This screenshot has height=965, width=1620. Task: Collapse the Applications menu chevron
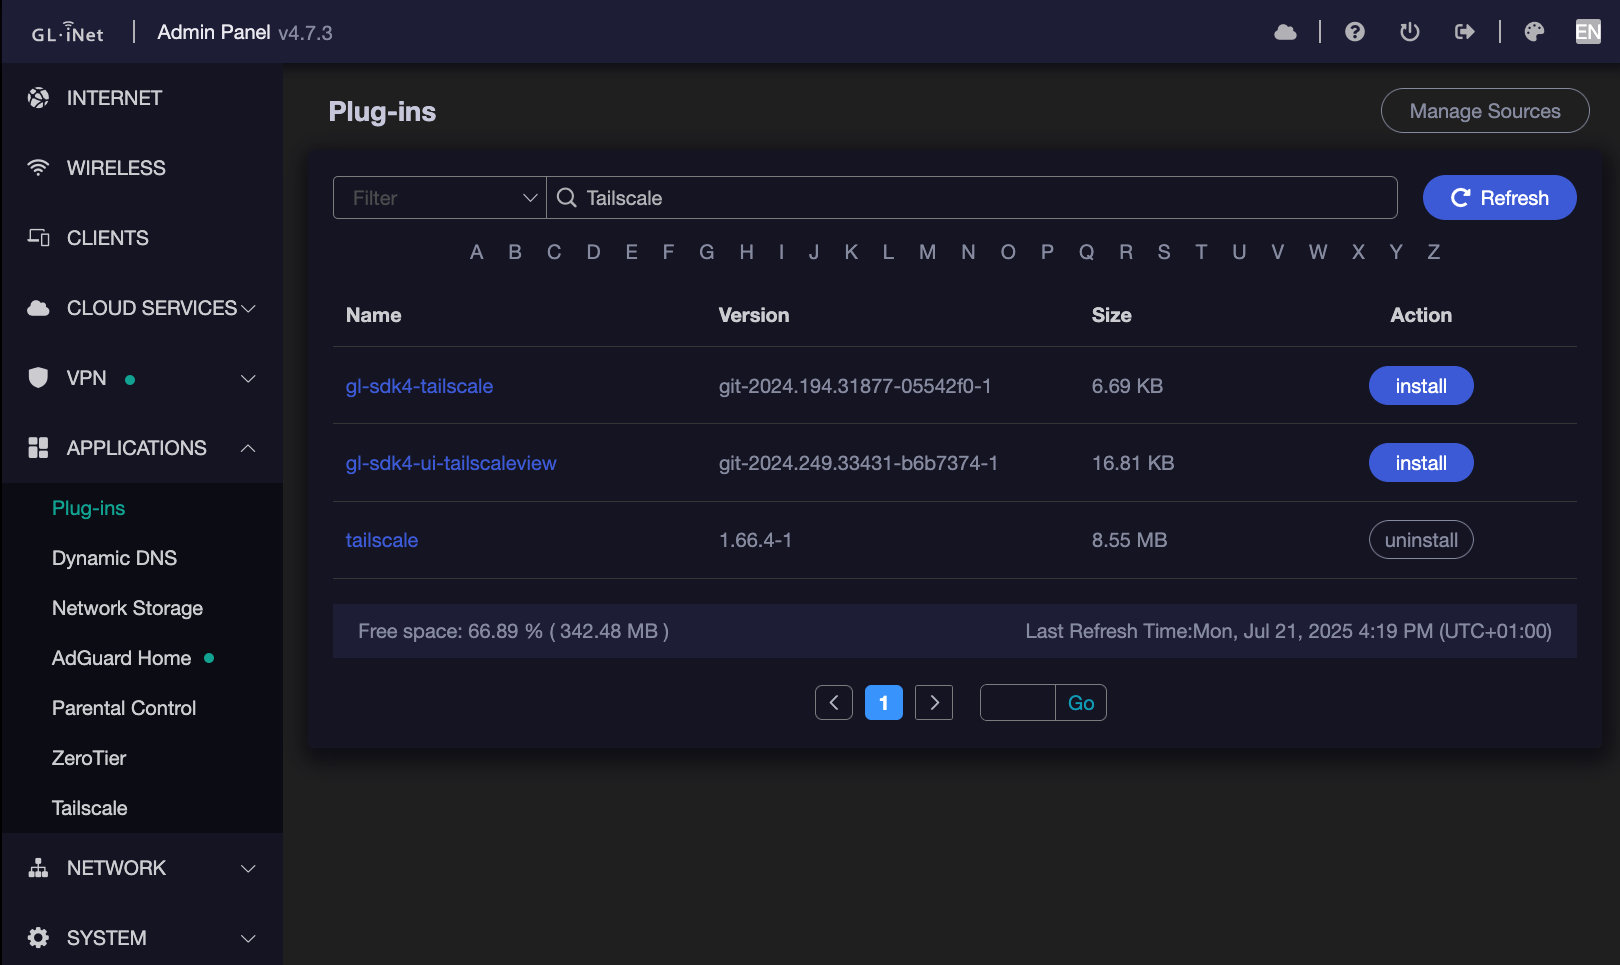click(249, 448)
